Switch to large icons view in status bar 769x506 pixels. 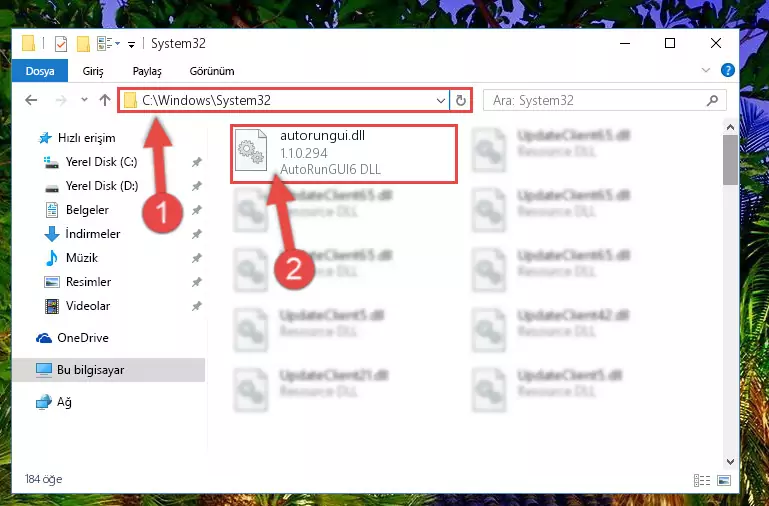tap(724, 480)
